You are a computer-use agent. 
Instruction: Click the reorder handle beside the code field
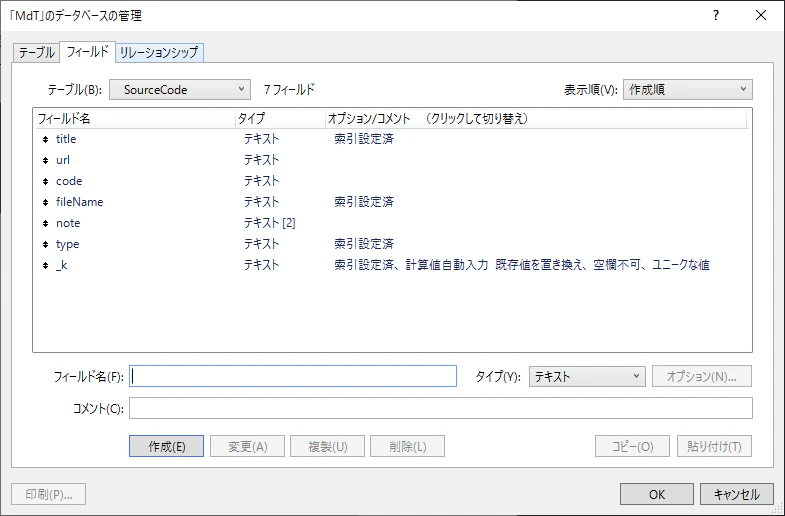point(46,182)
